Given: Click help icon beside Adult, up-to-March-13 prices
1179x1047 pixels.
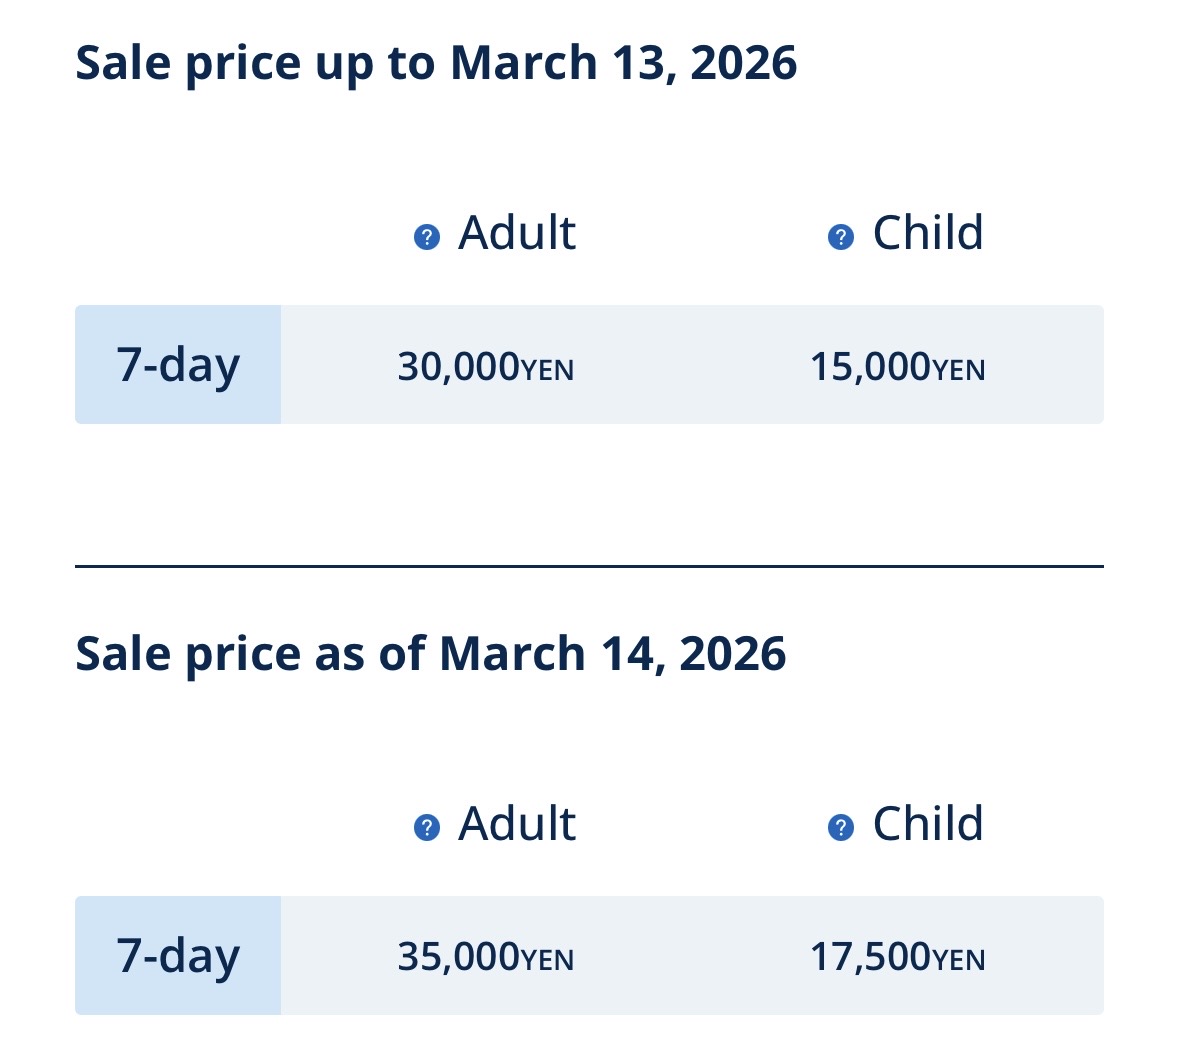Looking at the screenshot, I should click(427, 237).
